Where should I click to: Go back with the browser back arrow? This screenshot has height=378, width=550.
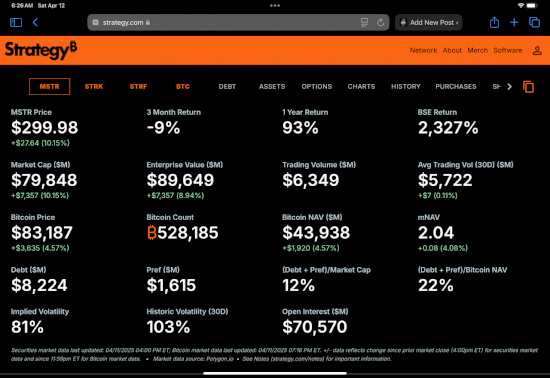(35, 22)
